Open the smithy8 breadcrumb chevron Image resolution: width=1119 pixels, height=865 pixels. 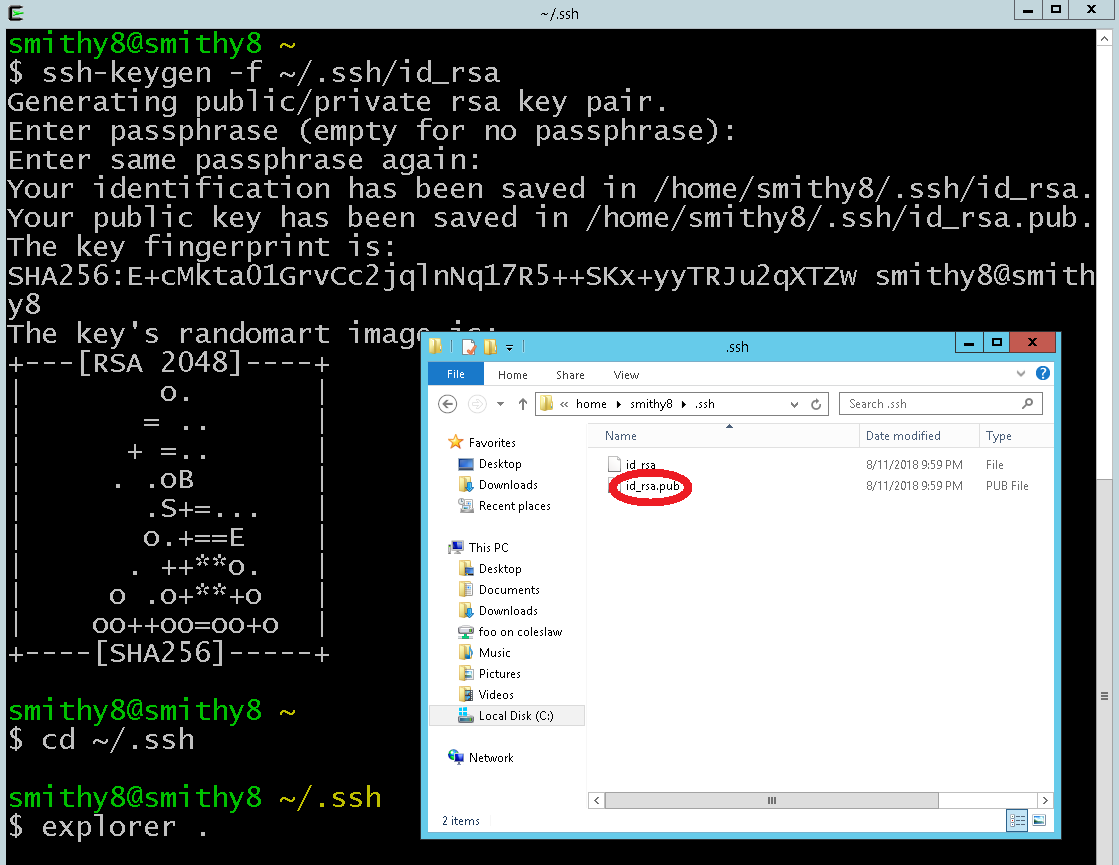pos(684,404)
